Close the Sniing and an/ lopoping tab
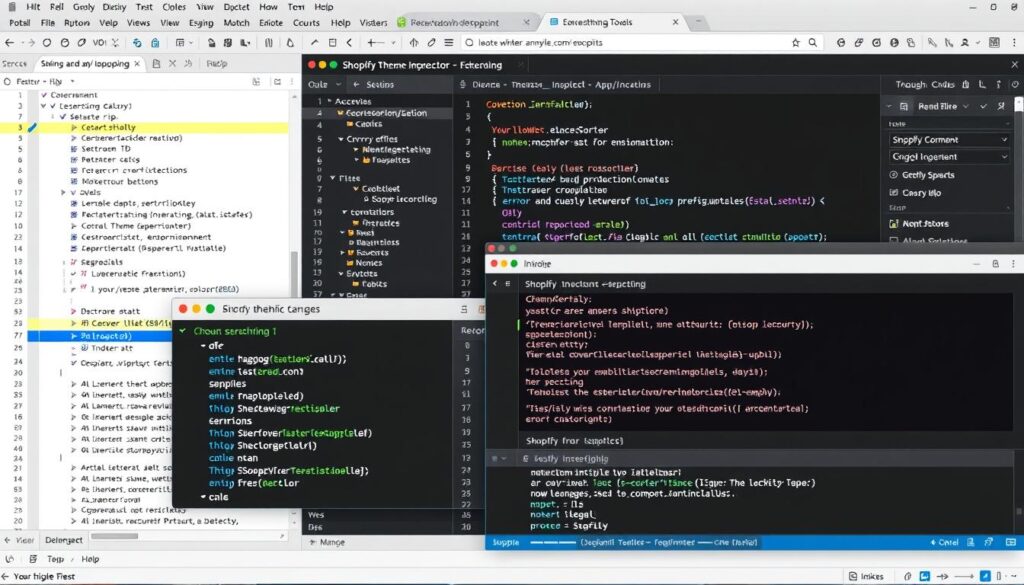The width and height of the screenshot is (1024, 585). coord(137,64)
